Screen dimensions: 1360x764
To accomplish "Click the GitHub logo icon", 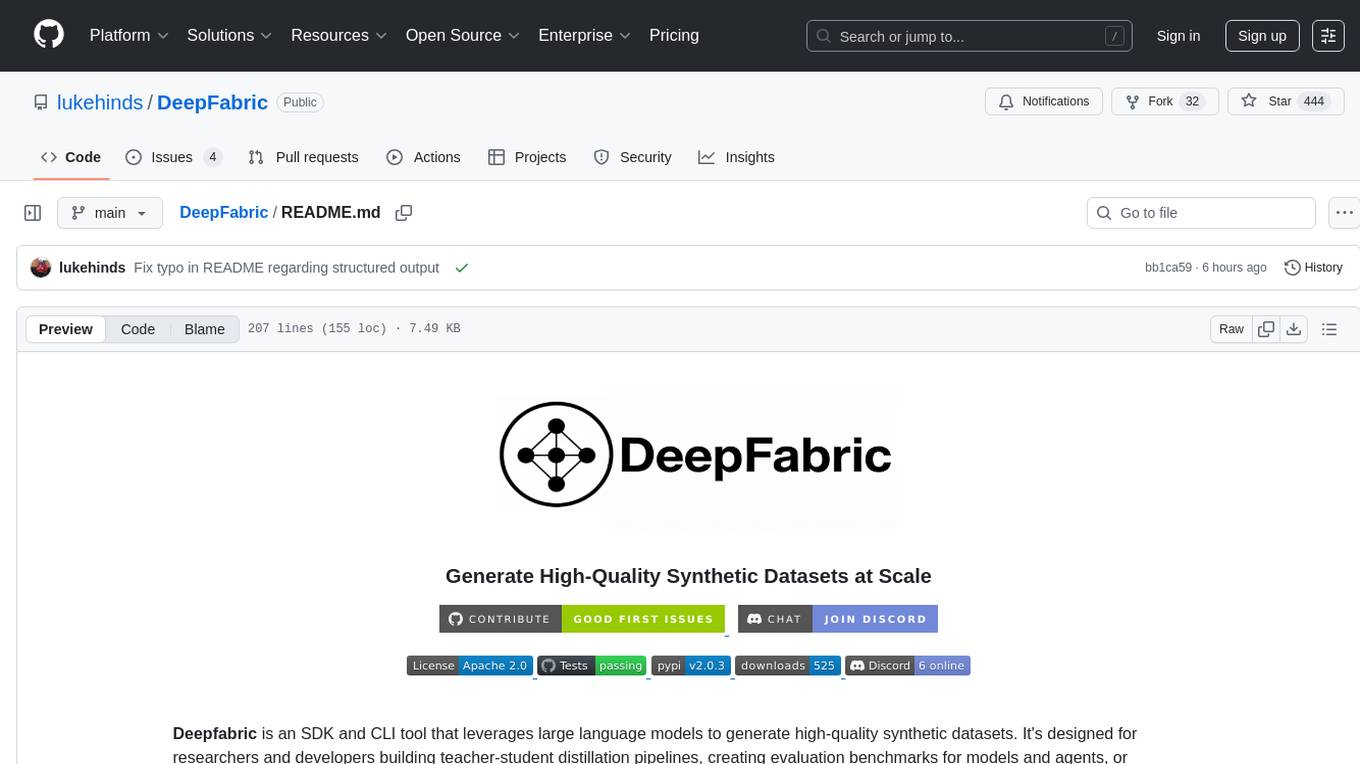I will [x=49, y=35].
